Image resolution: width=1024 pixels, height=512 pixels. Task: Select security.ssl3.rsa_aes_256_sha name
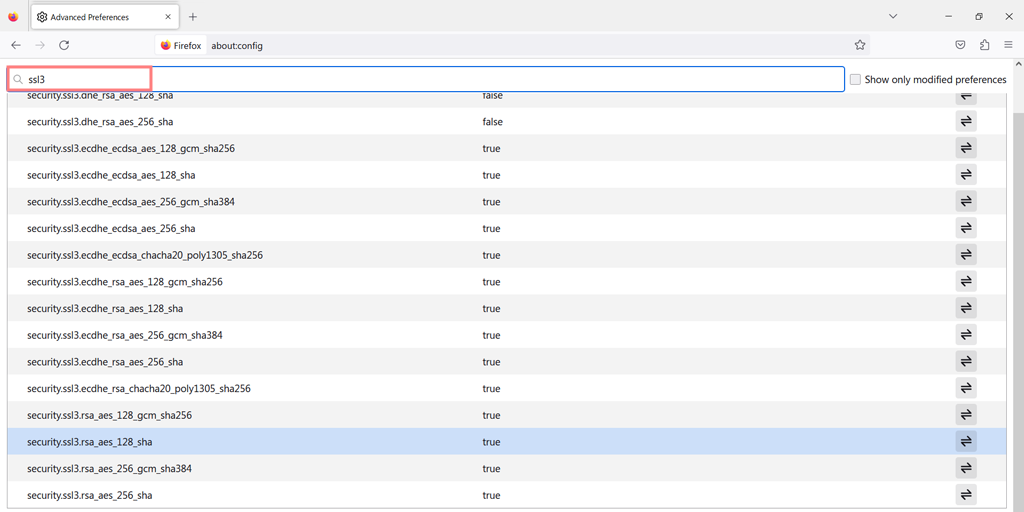89,495
